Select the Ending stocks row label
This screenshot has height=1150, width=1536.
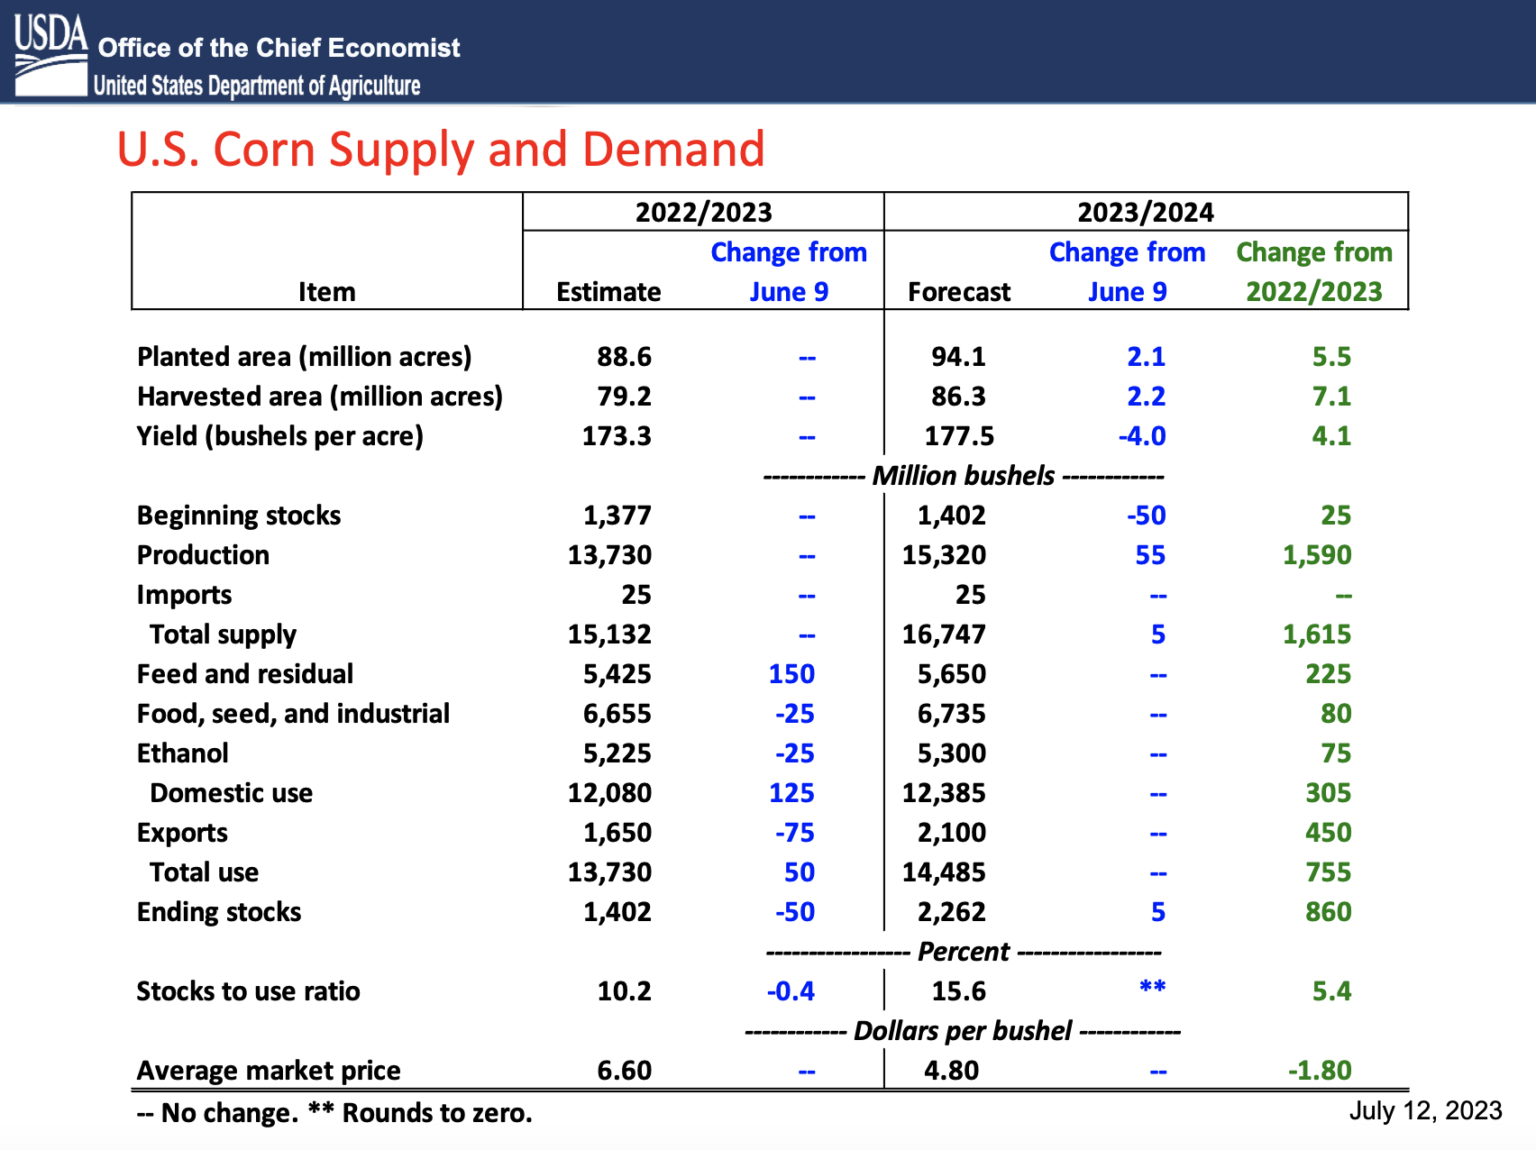(219, 912)
